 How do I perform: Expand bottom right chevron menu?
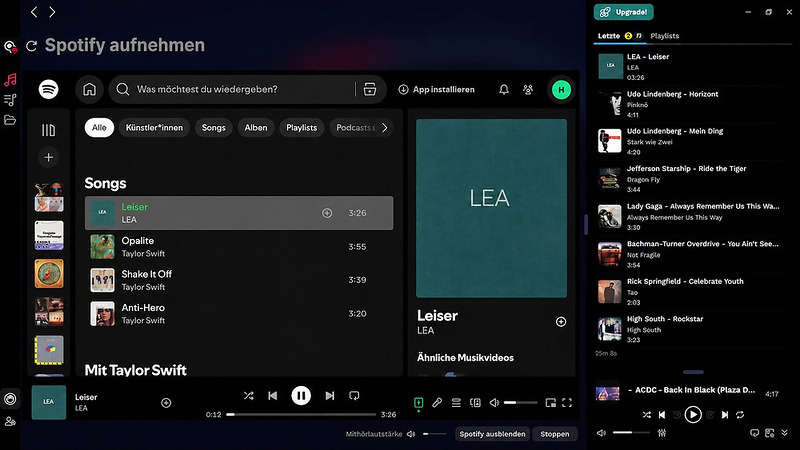point(785,433)
